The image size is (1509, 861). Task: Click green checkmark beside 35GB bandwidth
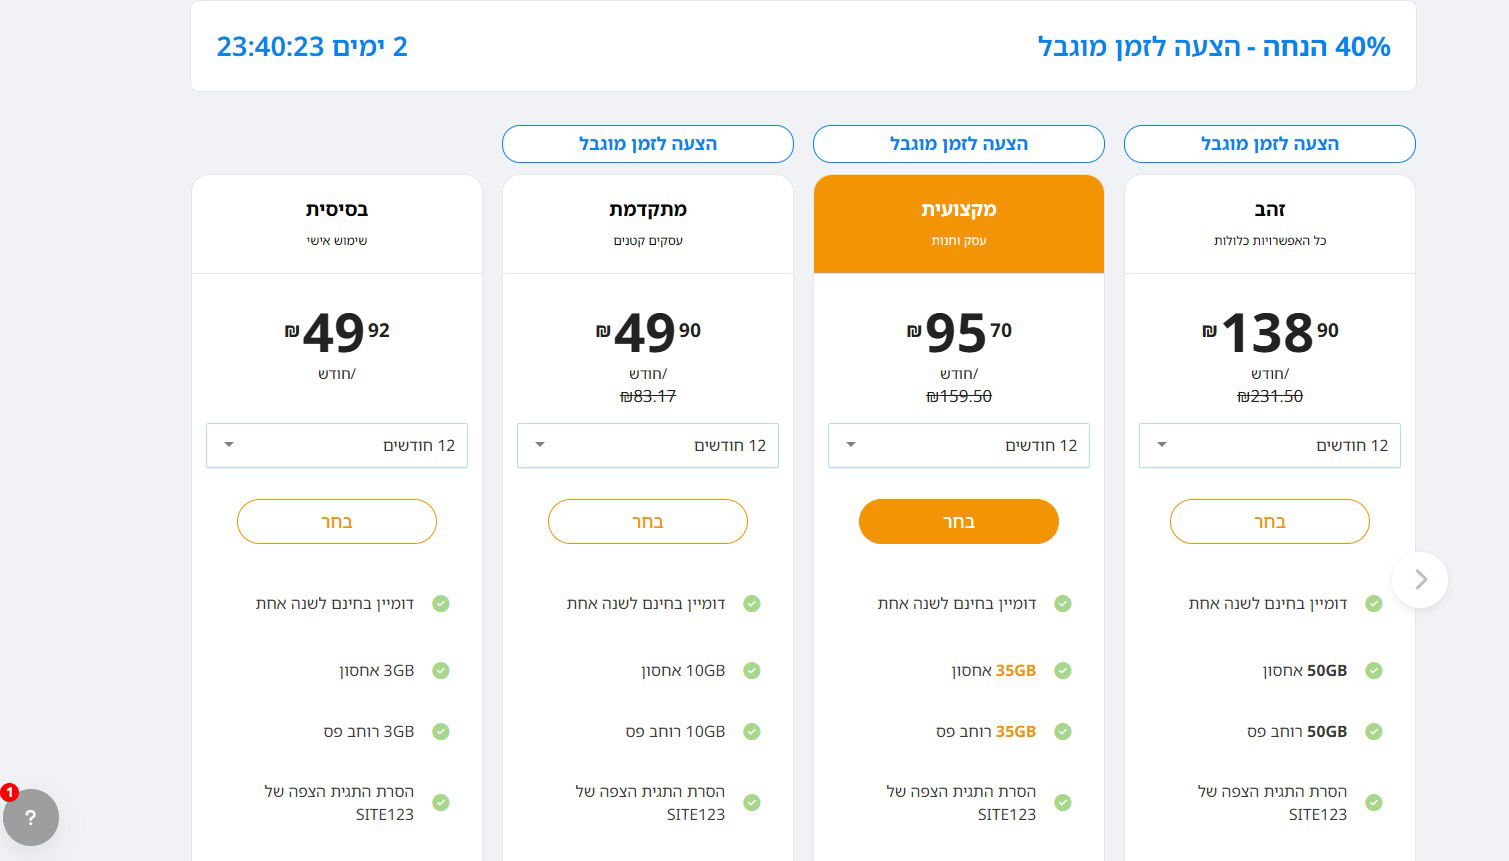tap(1063, 732)
